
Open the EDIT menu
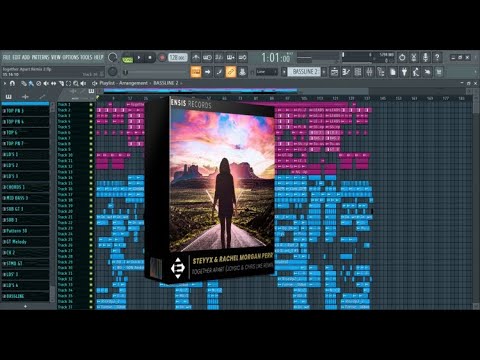pos(17,57)
